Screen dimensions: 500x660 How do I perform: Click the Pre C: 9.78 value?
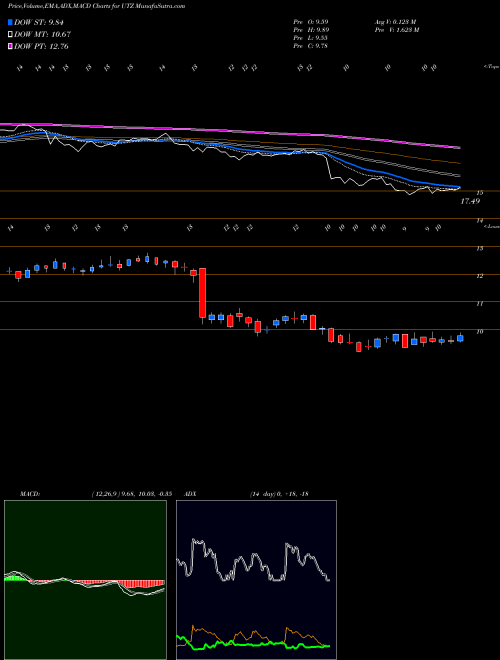point(311,46)
